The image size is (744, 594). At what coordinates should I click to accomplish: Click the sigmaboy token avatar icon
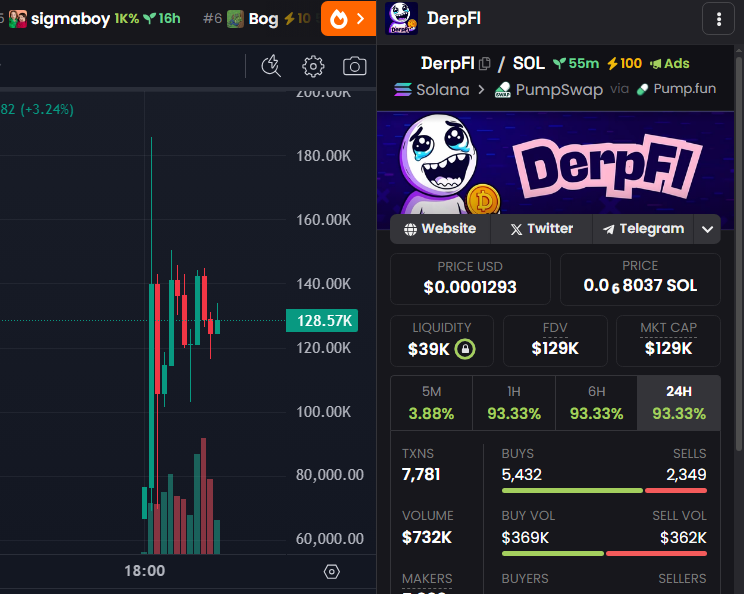18,19
